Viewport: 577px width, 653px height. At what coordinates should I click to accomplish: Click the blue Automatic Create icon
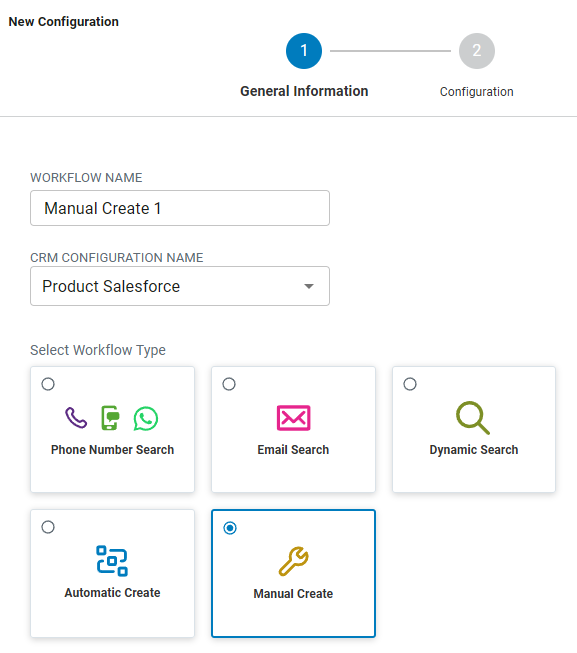point(112,561)
